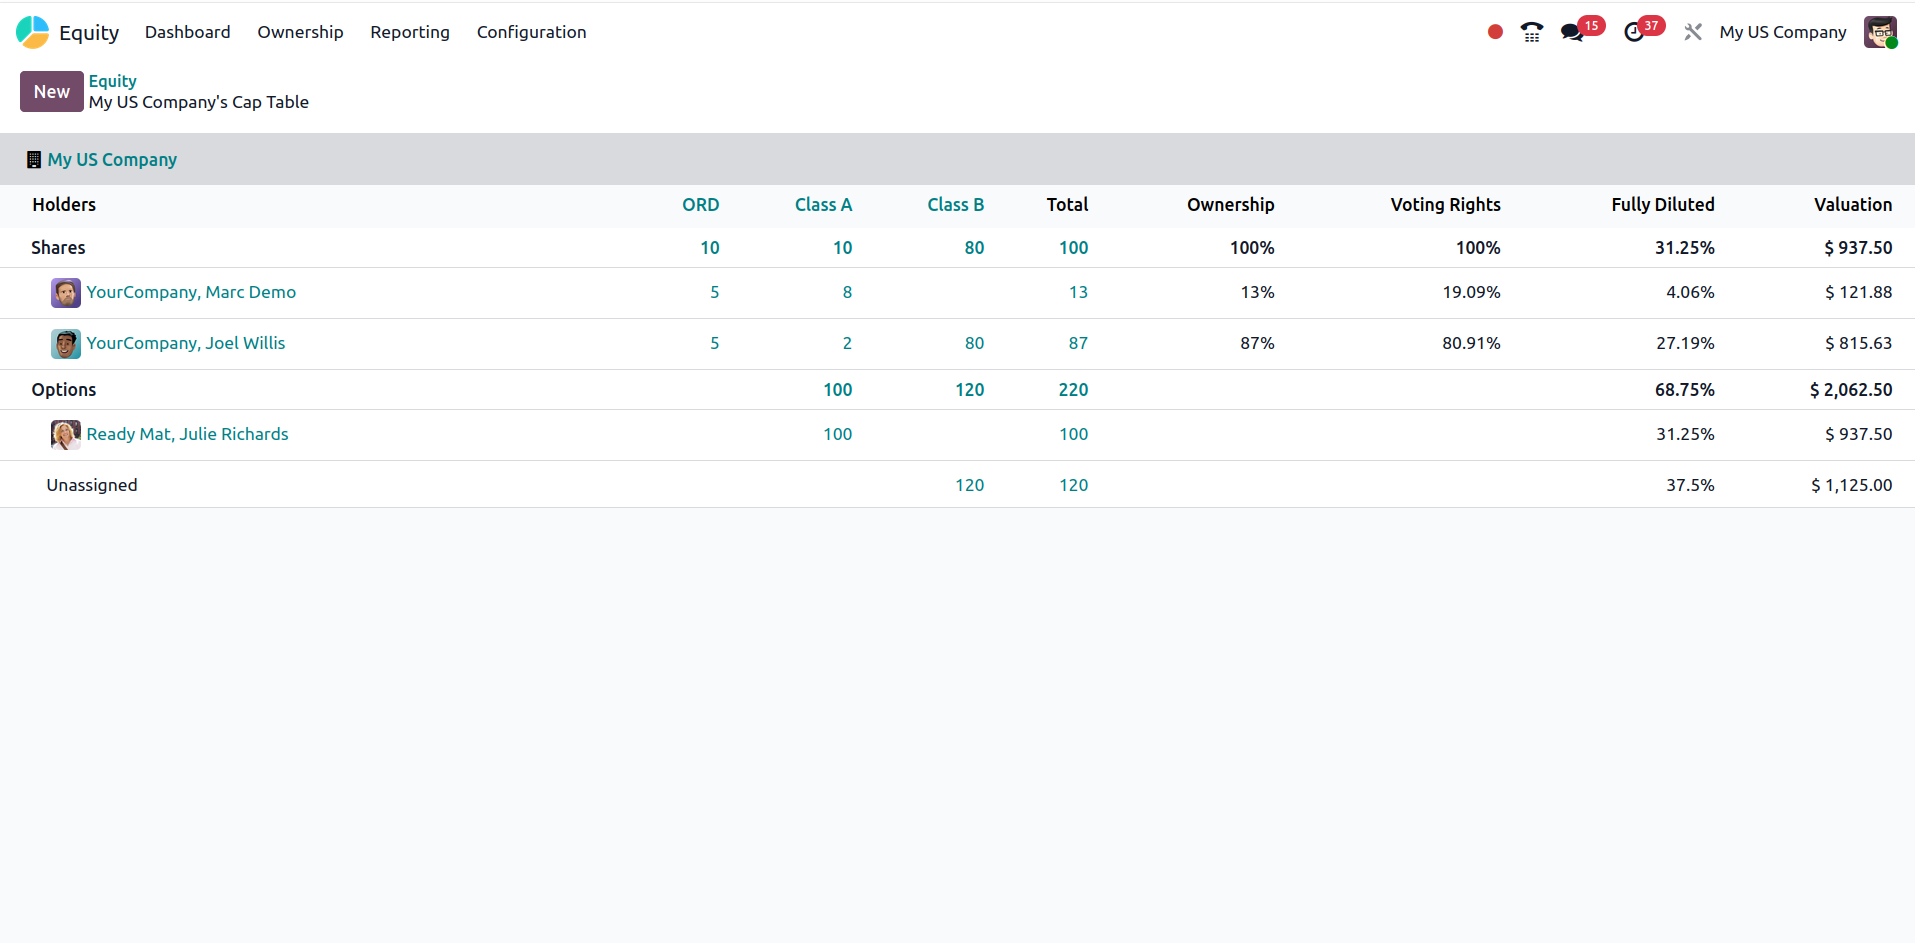The width and height of the screenshot is (1915, 943).
Task: Expand the Configuration menu
Action: (x=531, y=32)
